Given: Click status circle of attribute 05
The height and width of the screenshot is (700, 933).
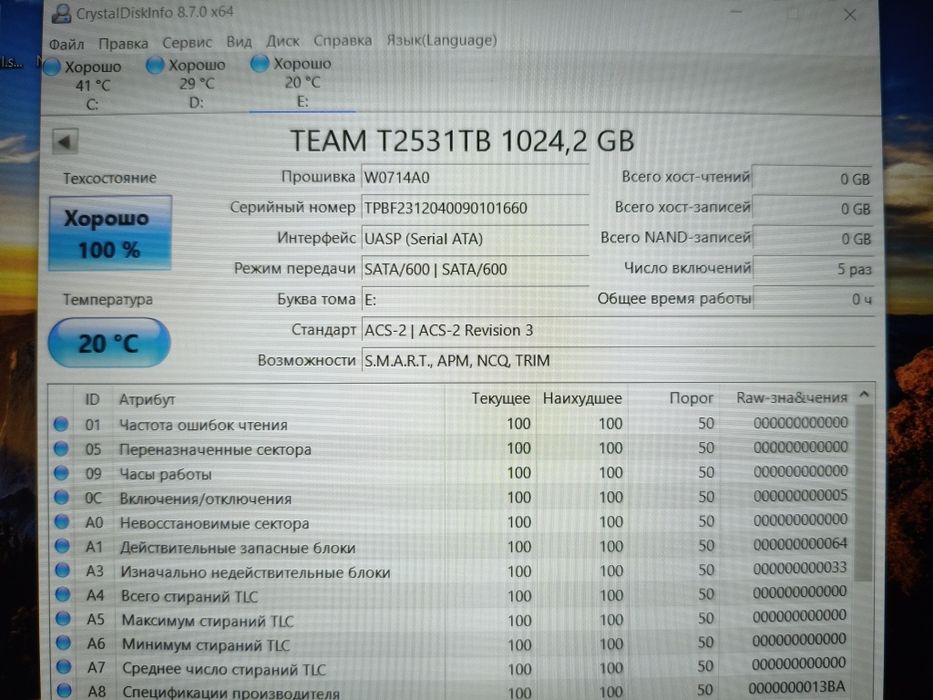Looking at the screenshot, I should click(x=61, y=449).
